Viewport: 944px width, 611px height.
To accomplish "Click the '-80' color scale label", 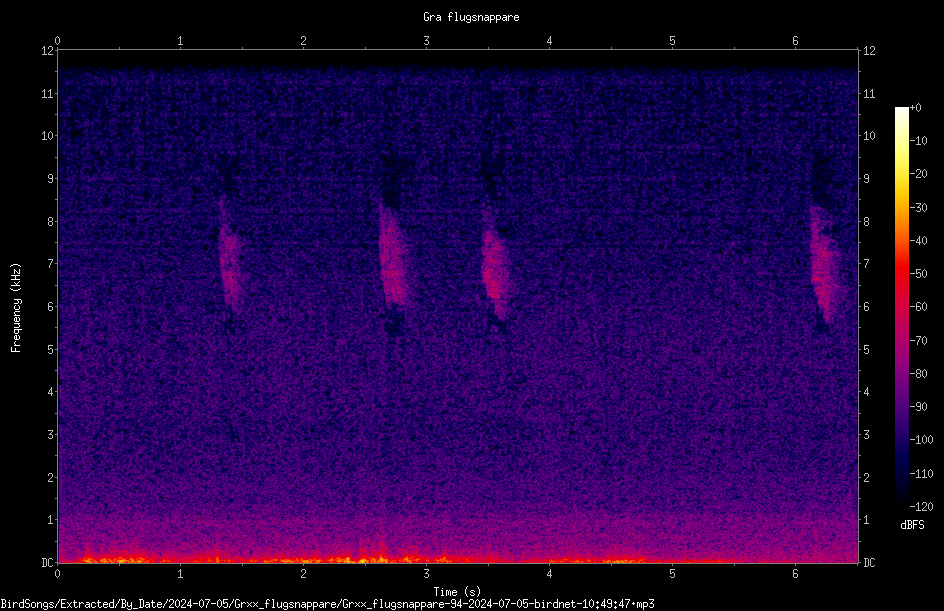I will pyautogui.click(x=918, y=374).
